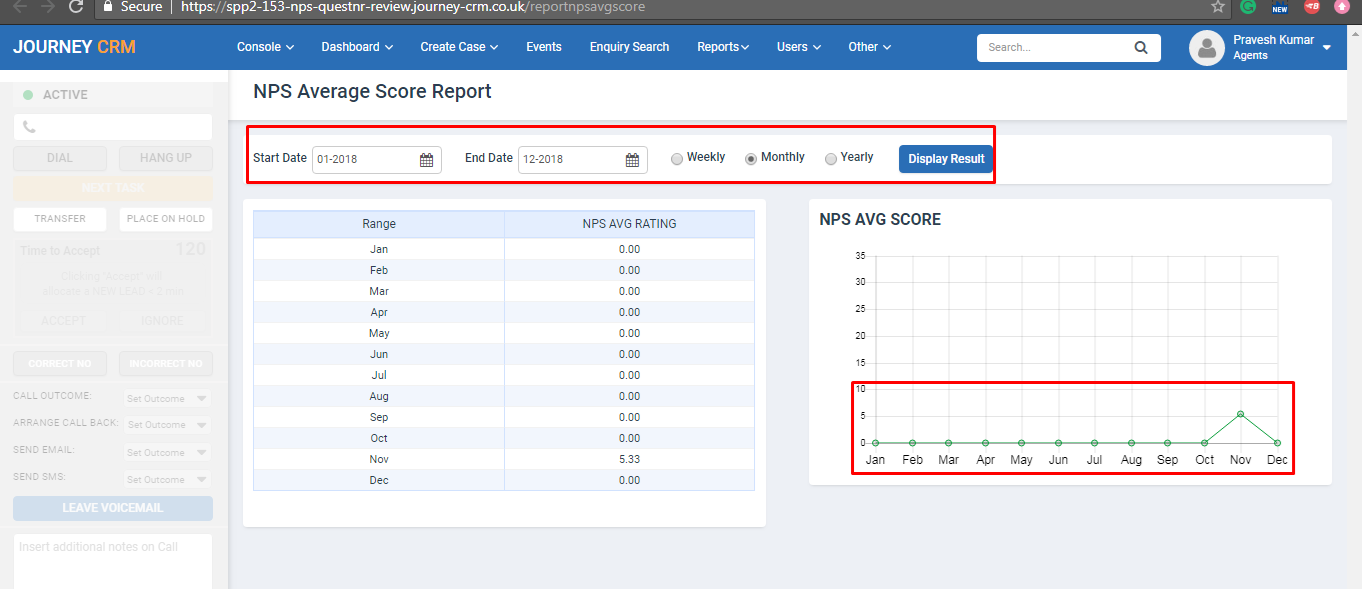Select the Monthly radio button
1362x589 pixels.
coord(751,158)
